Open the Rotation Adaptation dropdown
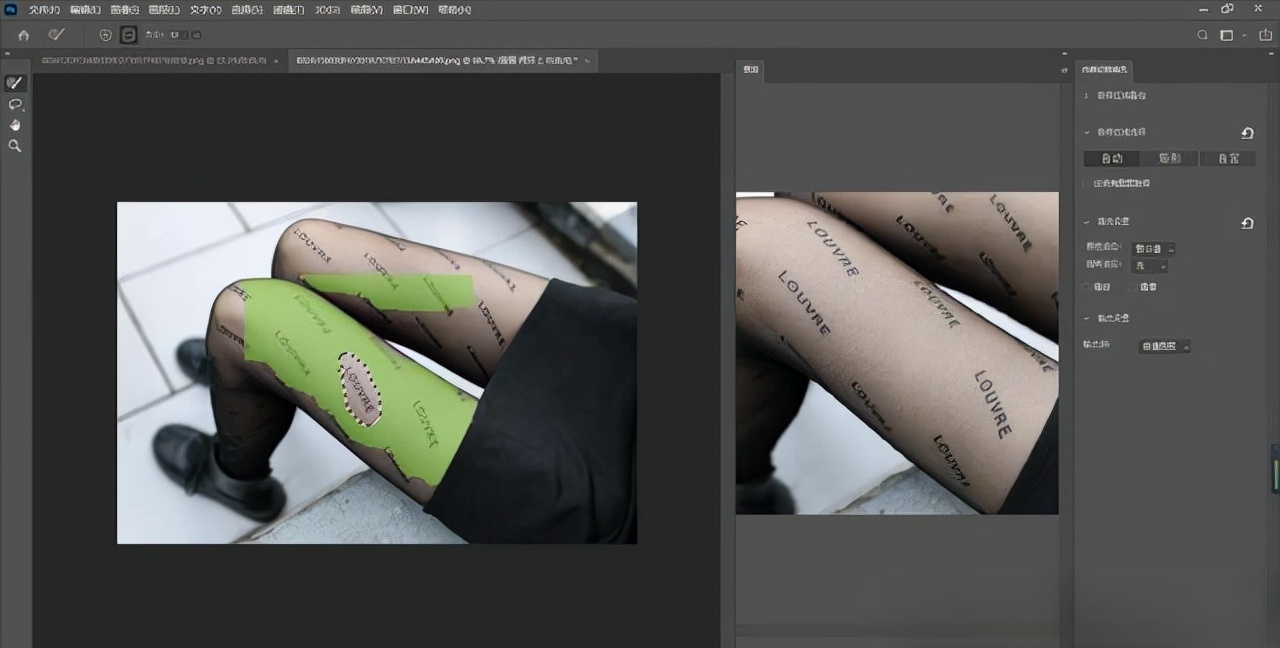Image resolution: width=1280 pixels, height=648 pixels. tap(1149, 266)
